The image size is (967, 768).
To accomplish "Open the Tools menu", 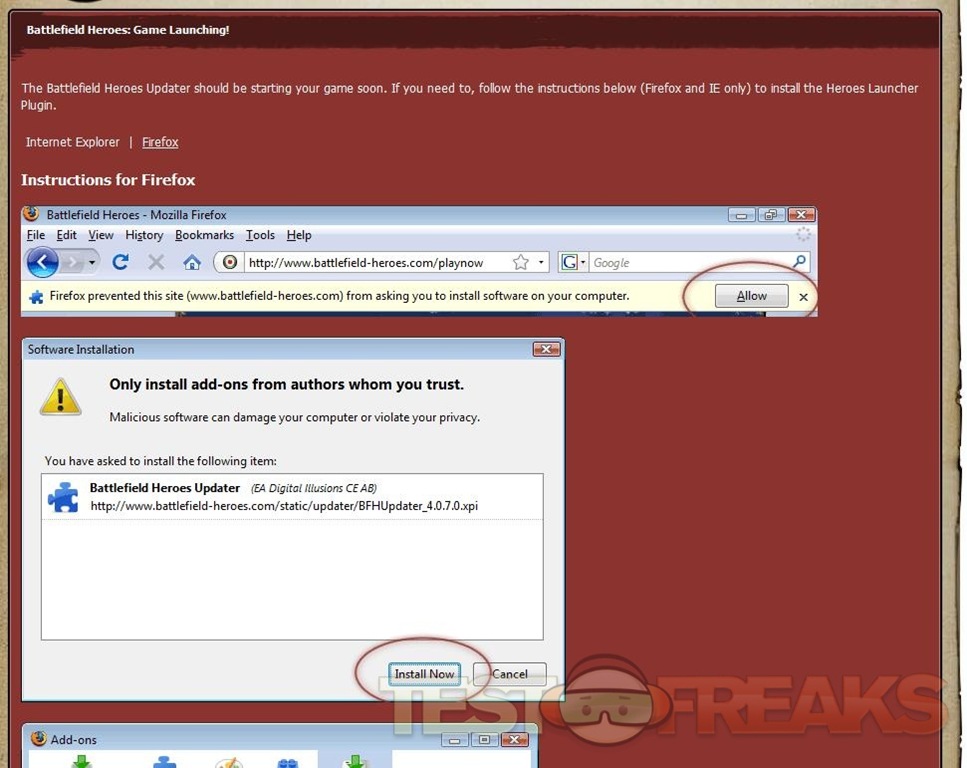I will [260, 235].
